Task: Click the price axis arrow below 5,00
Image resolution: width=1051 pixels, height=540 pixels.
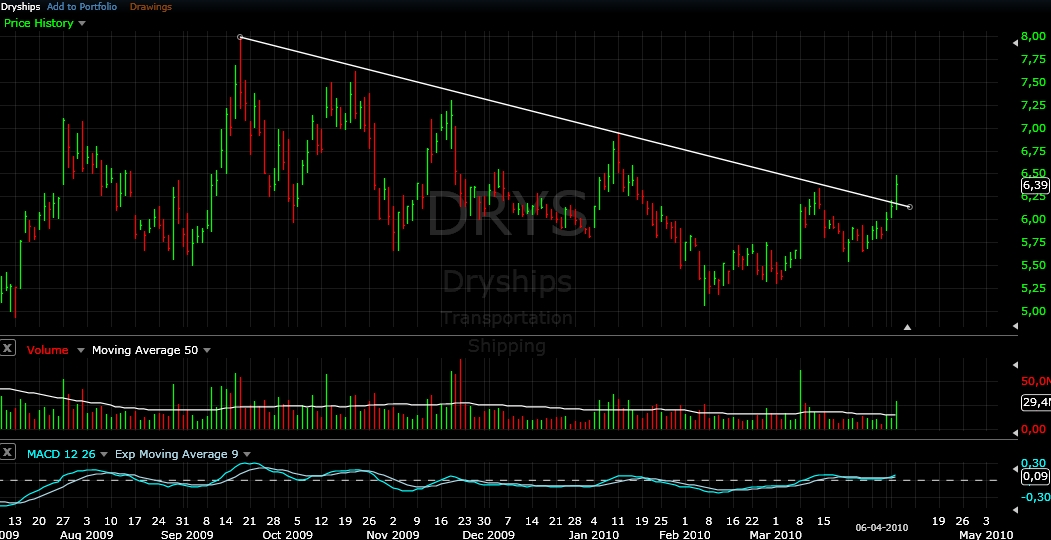Action: tap(1015, 324)
